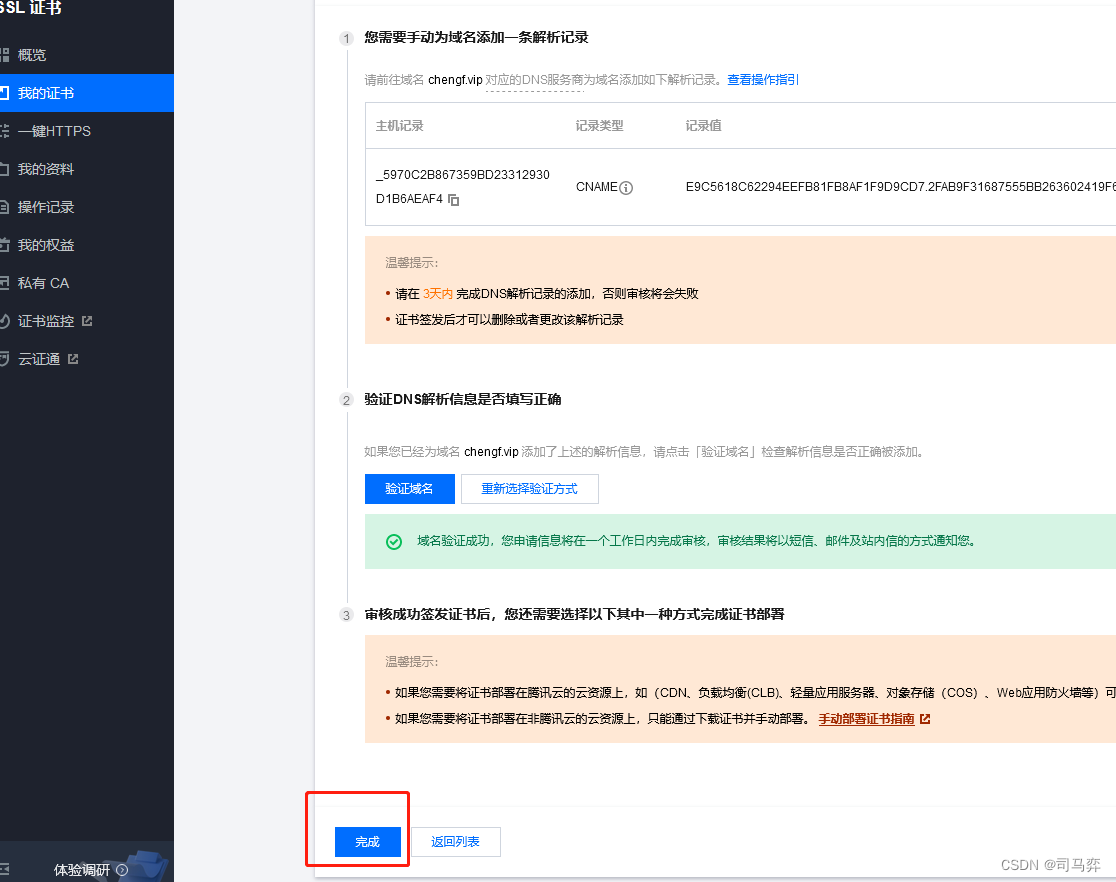Open the 手动部署证书指南 link
The height and width of the screenshot is (882, 1116).
click(x=866, y=719)
